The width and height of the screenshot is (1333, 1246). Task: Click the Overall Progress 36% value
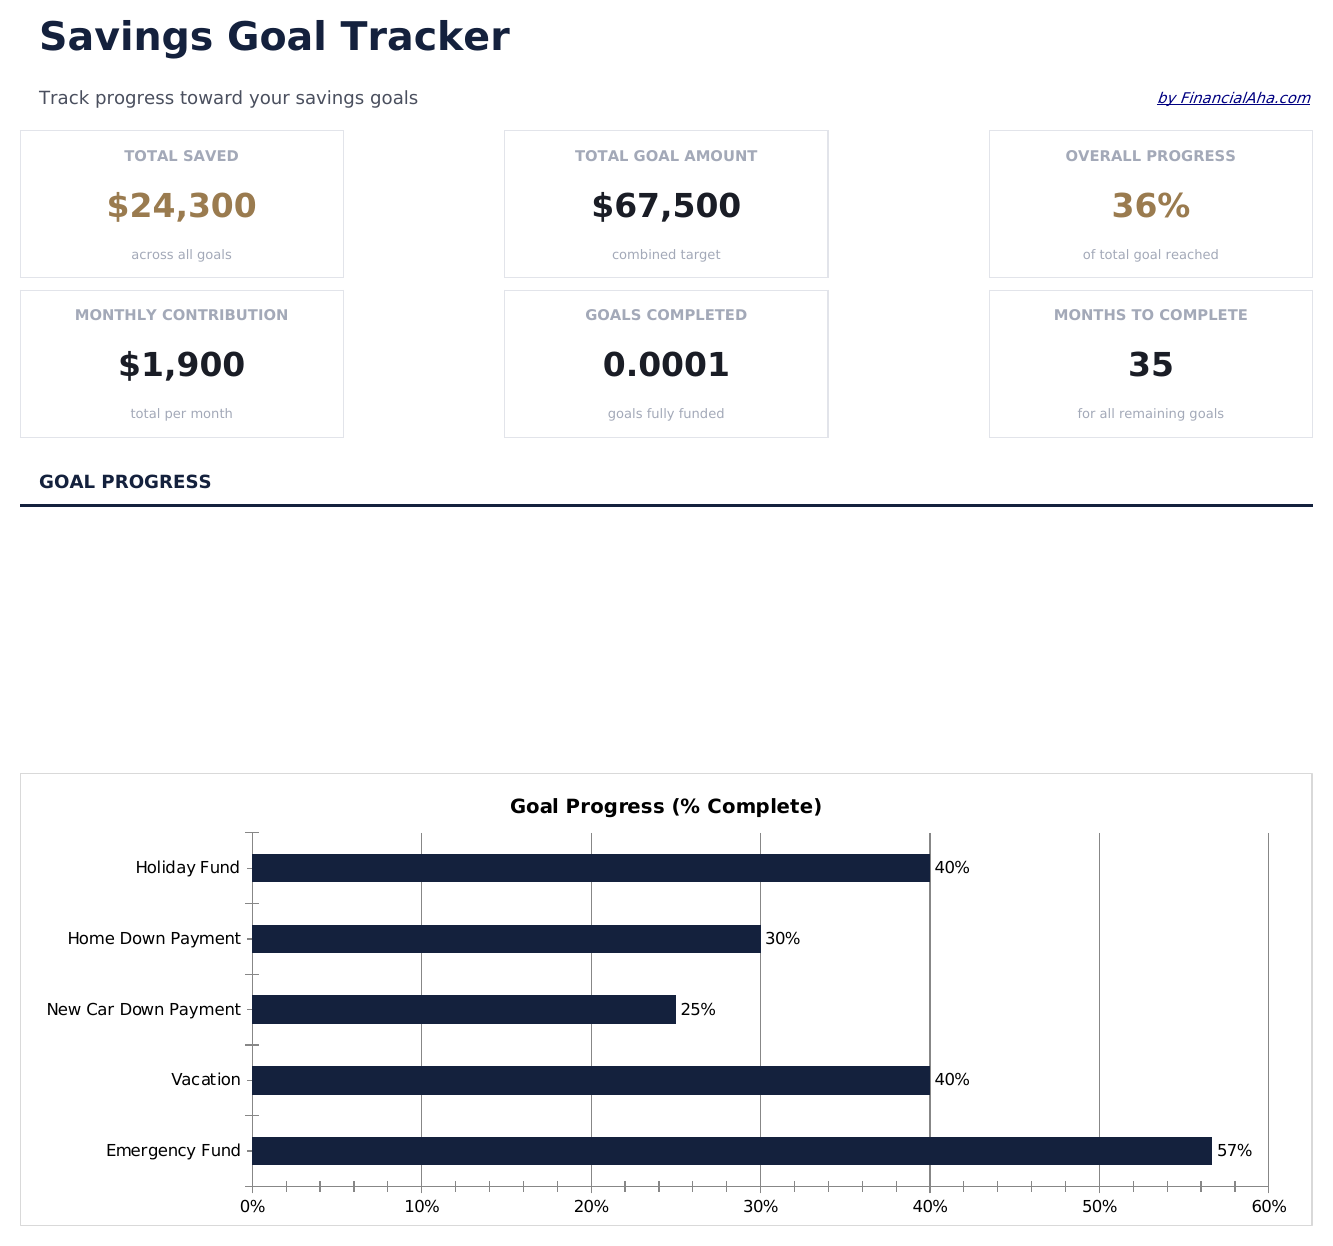(x=1150, y=206)
